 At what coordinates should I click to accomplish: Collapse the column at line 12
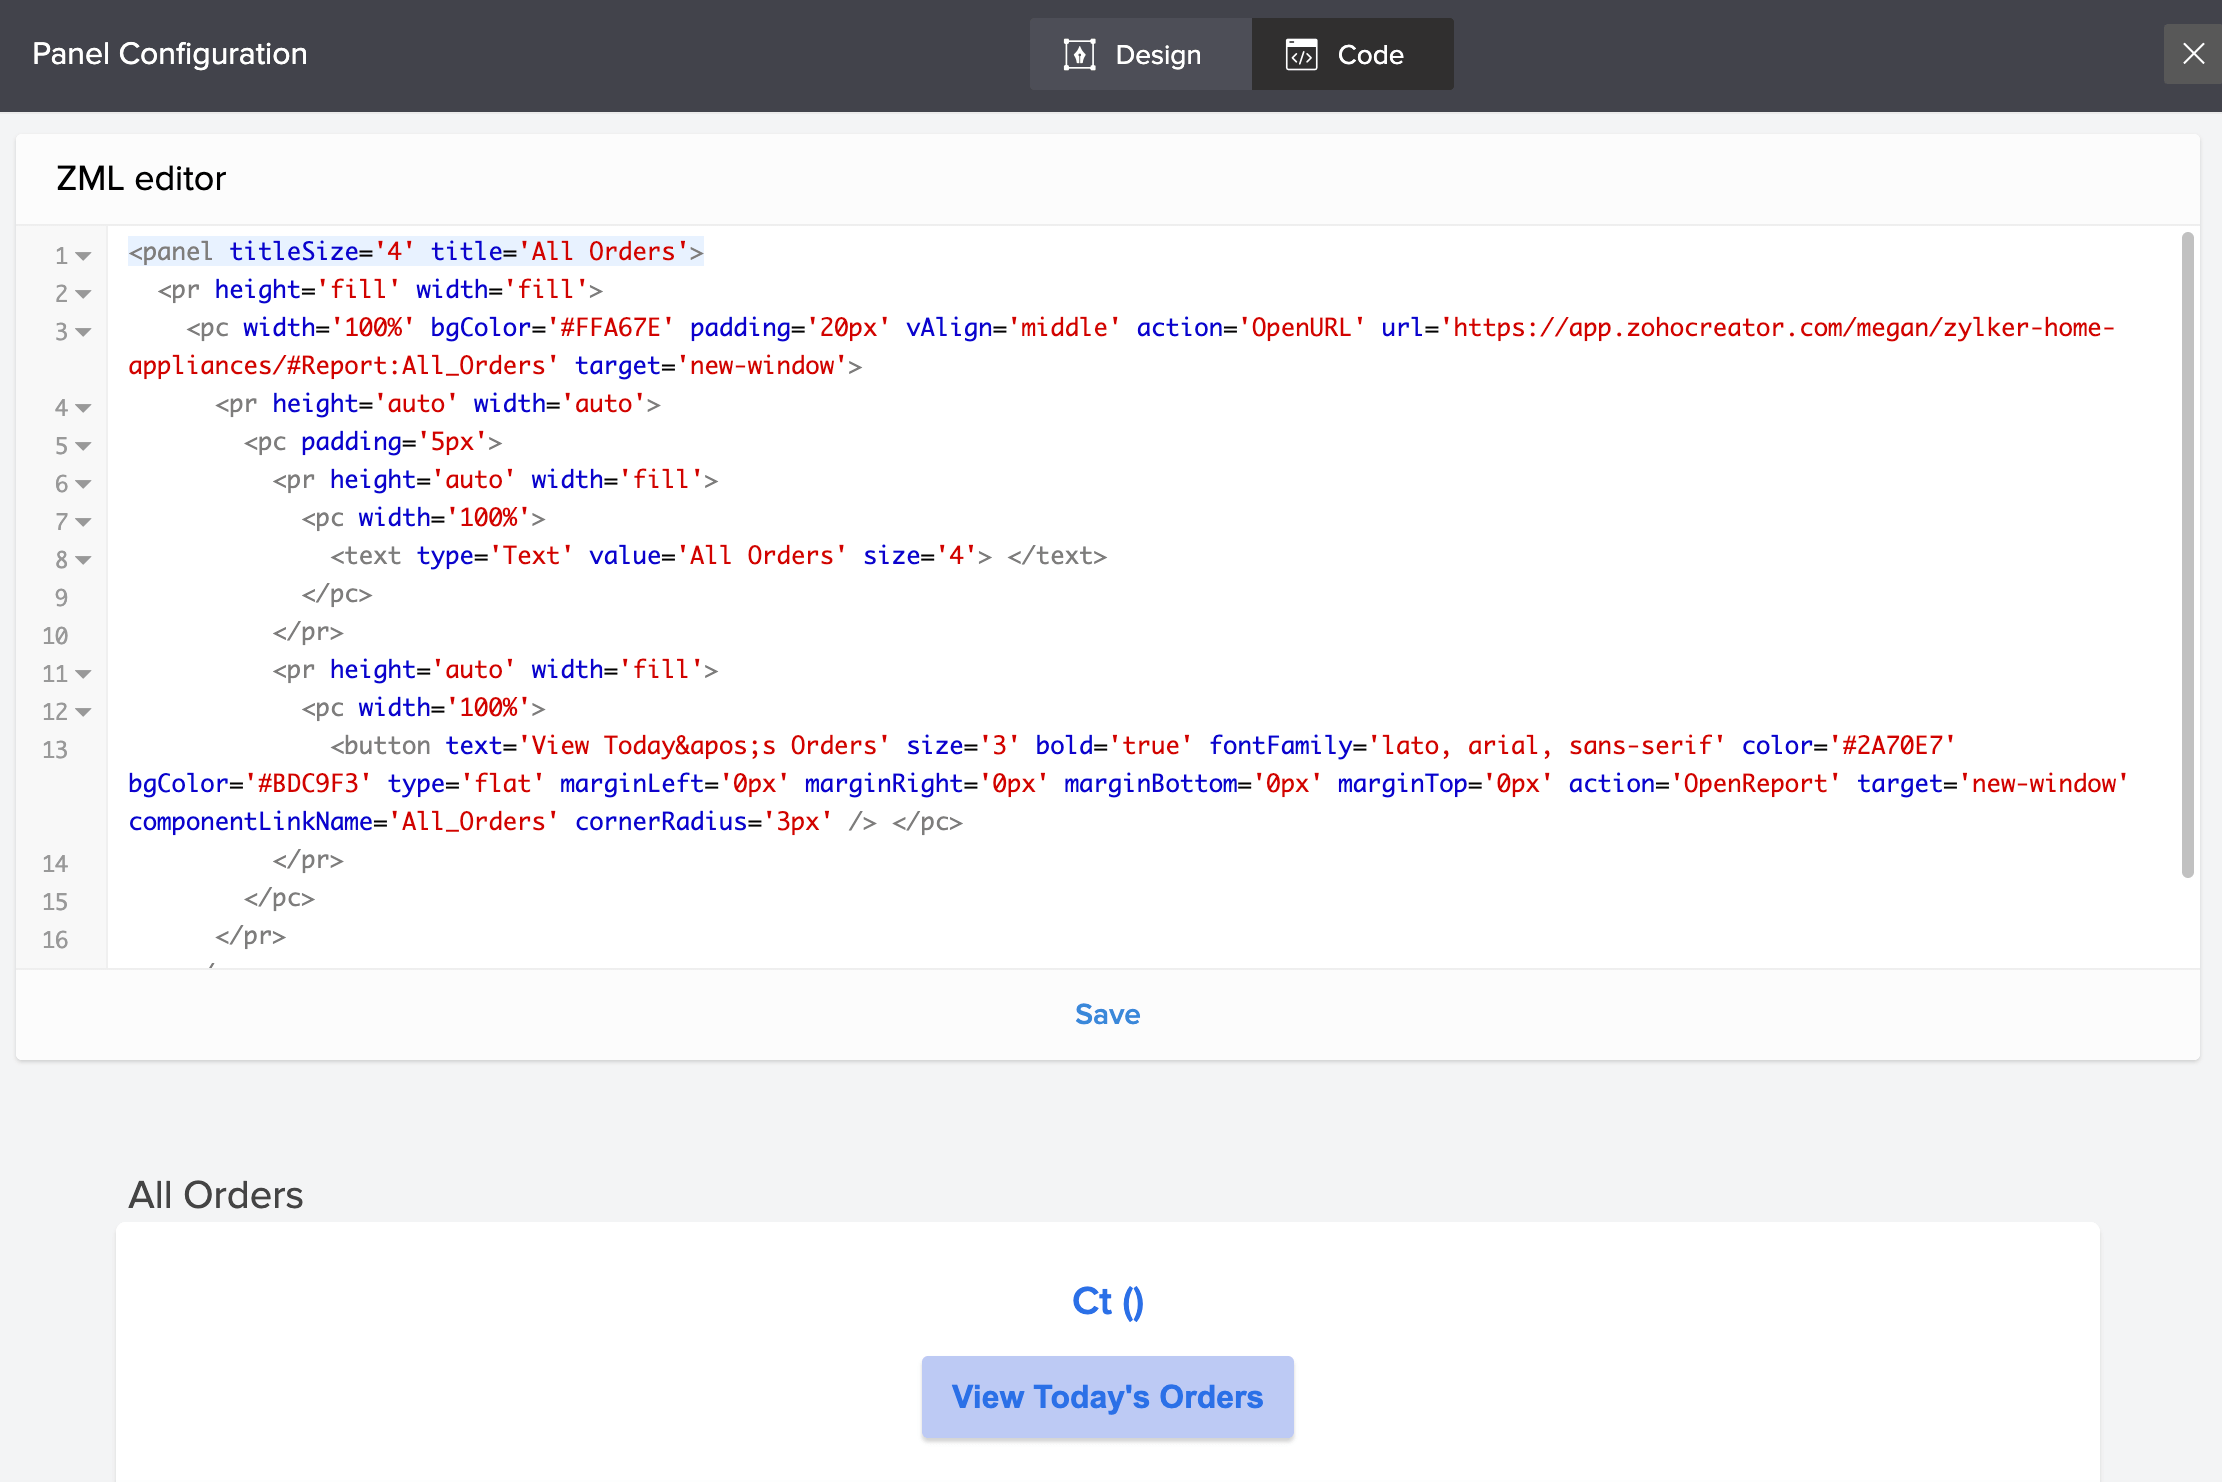tap(83, 712)
